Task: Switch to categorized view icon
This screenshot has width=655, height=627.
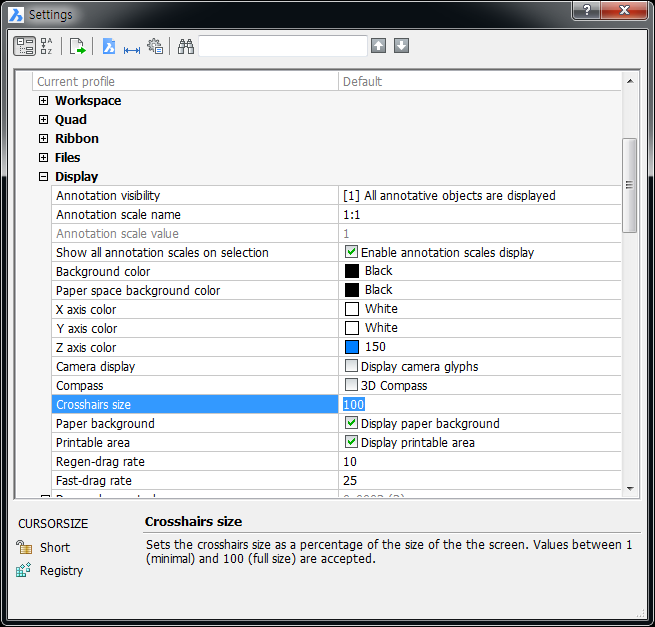Action: (25, 46)
